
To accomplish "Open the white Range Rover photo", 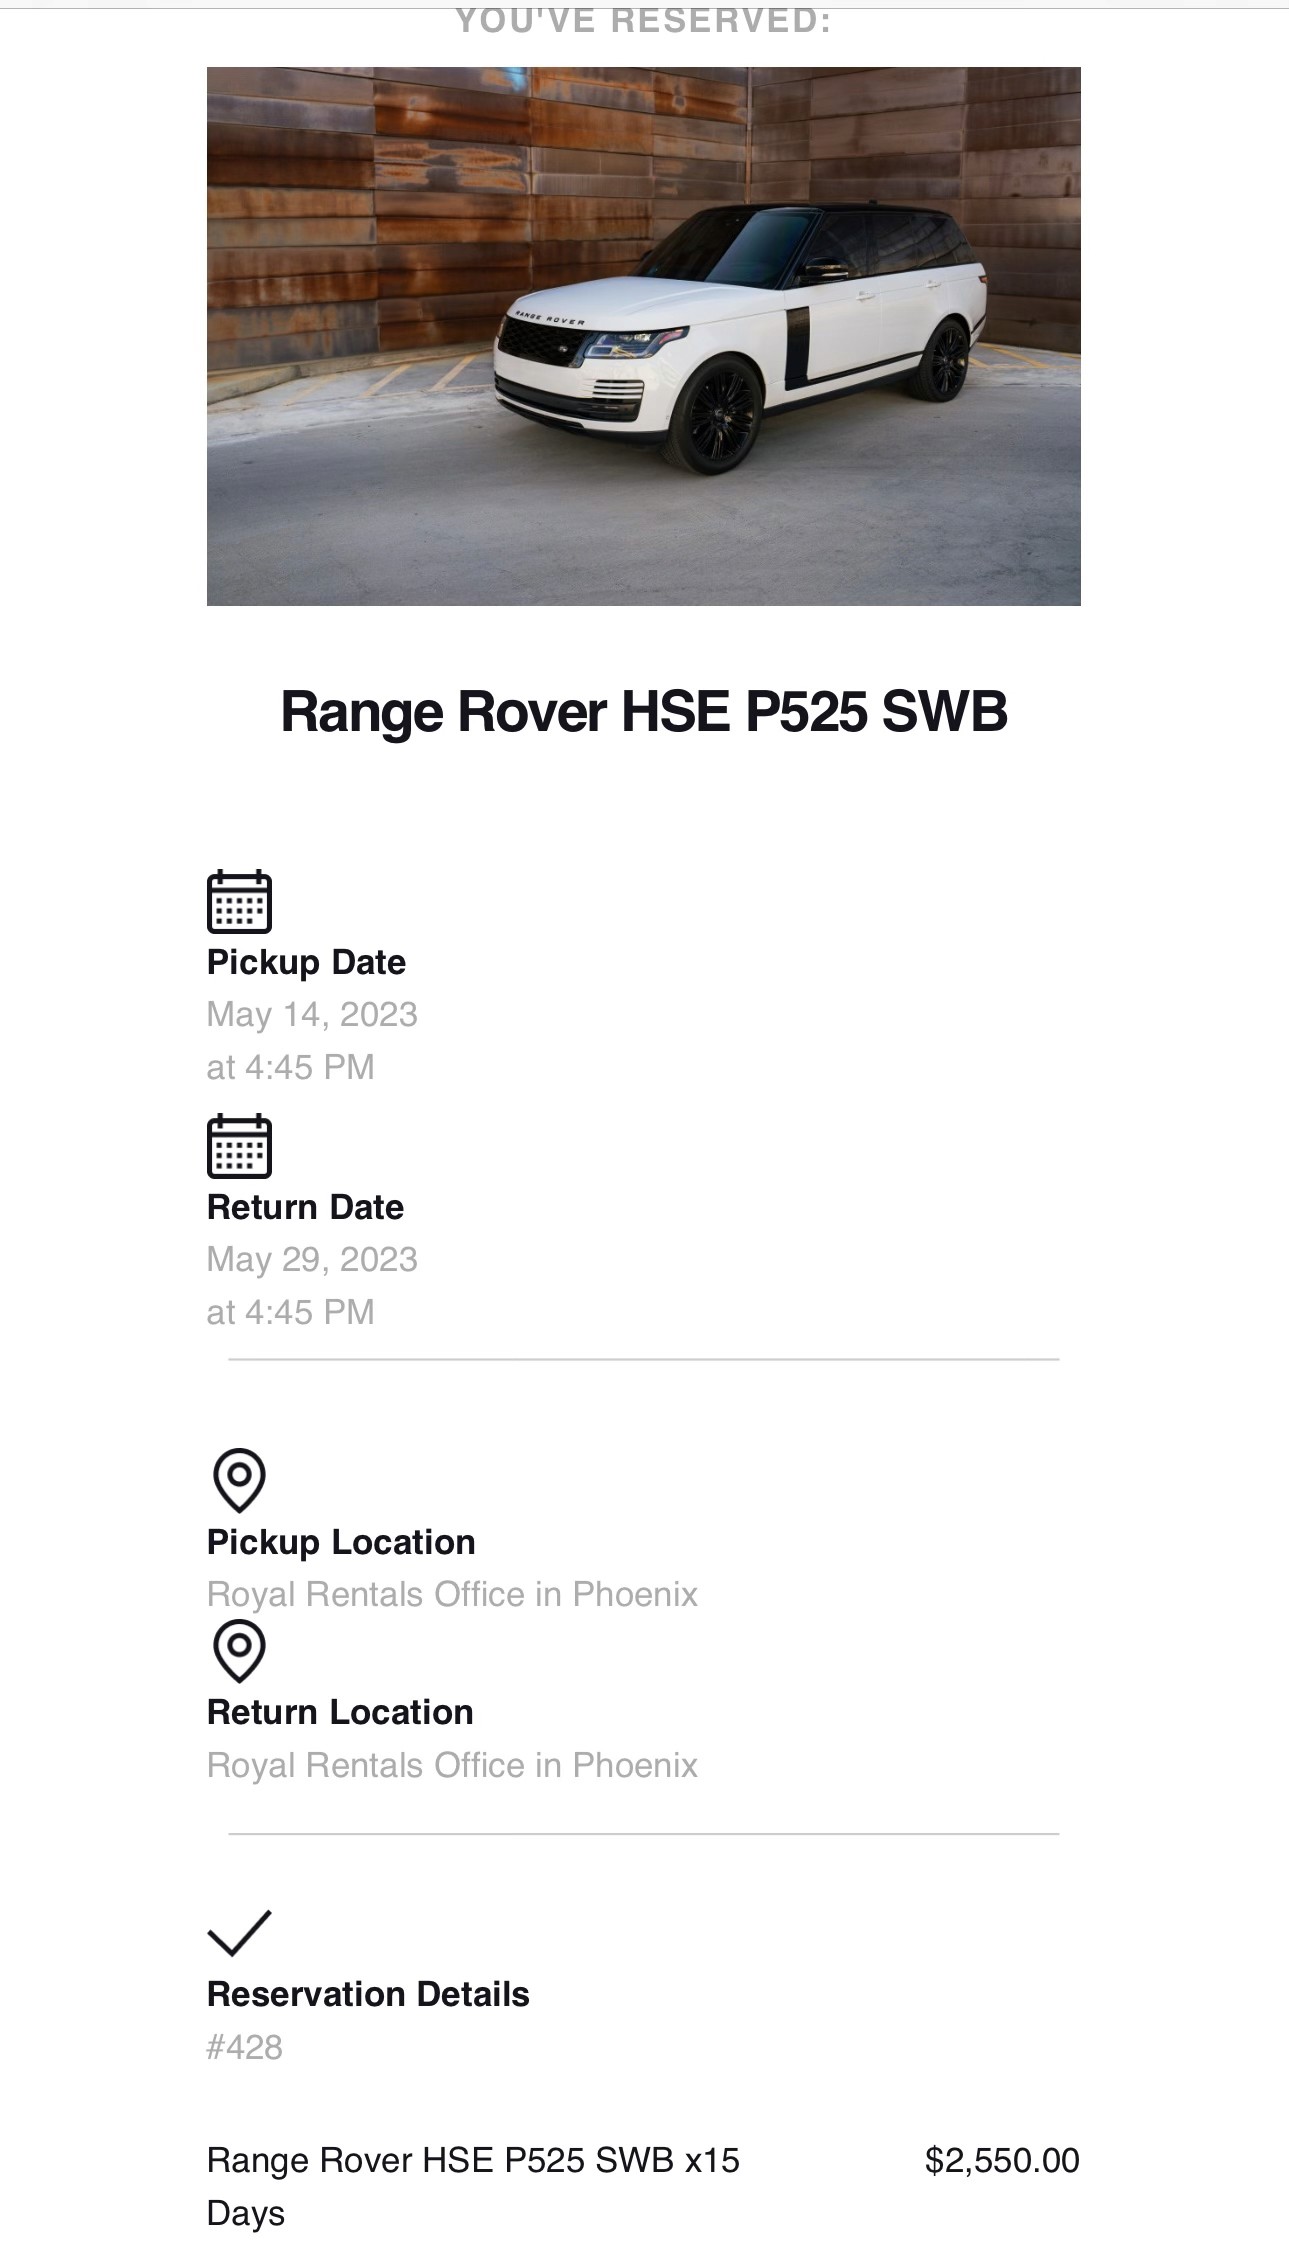I will click(644, 336).
